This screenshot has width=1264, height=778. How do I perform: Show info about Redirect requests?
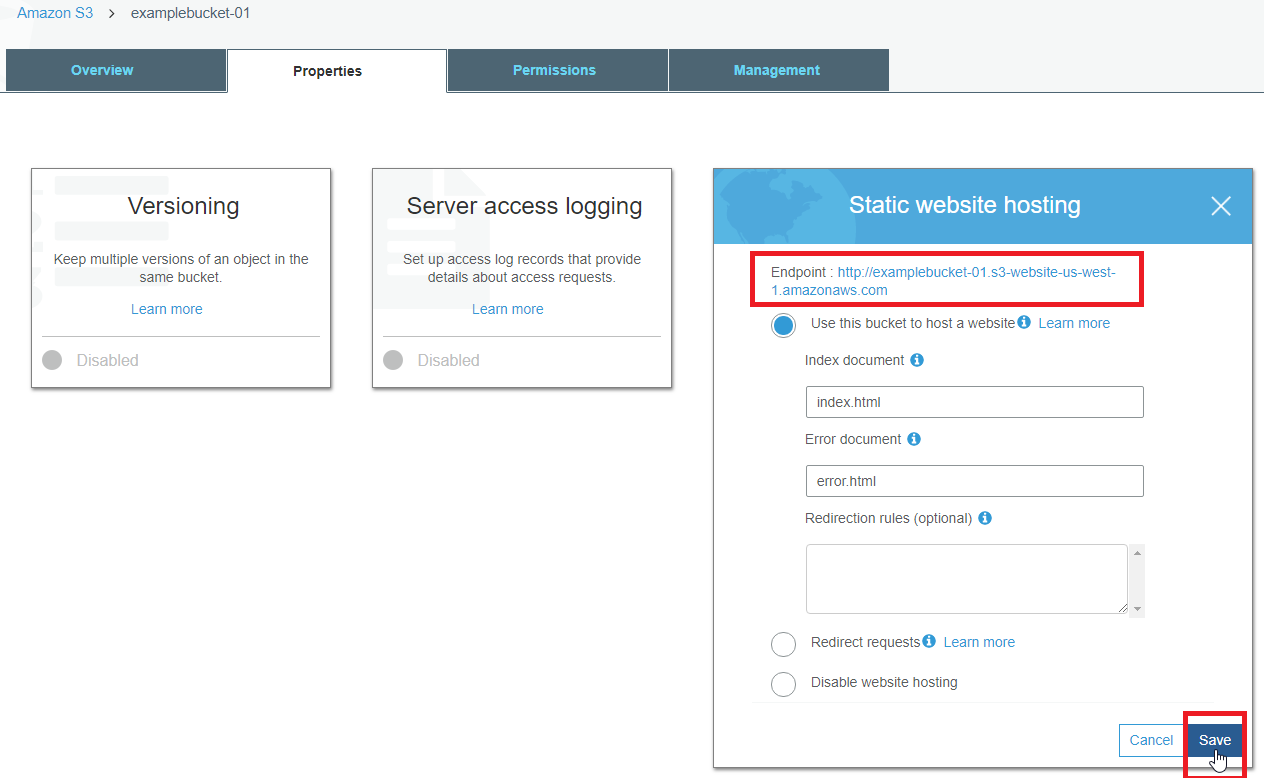click(x=929, y=641)
